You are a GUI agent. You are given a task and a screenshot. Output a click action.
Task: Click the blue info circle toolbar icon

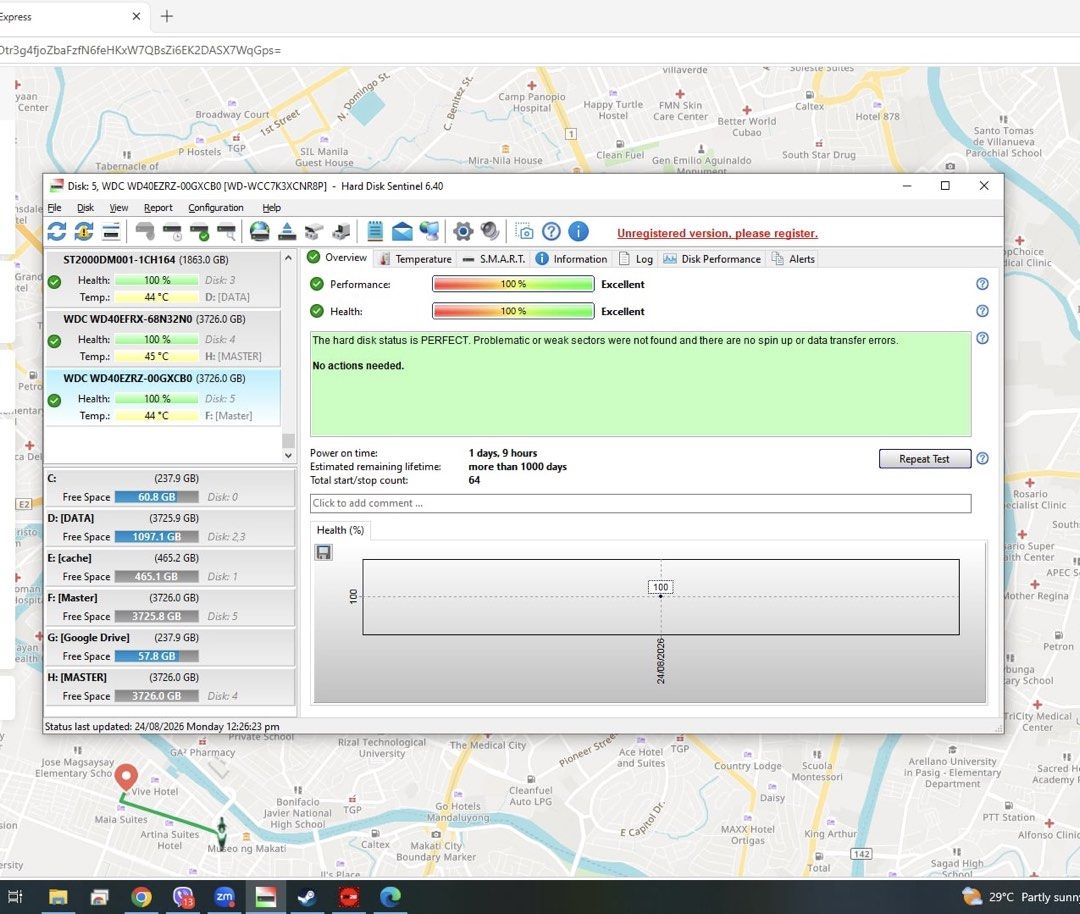(x=579, y=231)
